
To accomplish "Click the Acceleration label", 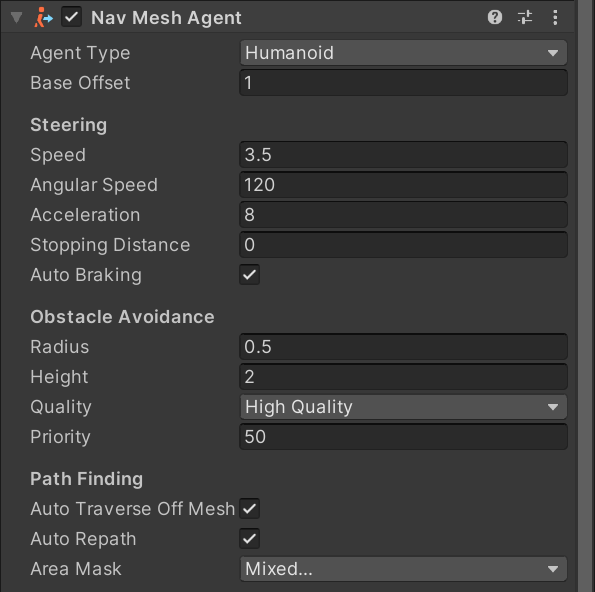I will pyautogui.click(x=85, y=215).
